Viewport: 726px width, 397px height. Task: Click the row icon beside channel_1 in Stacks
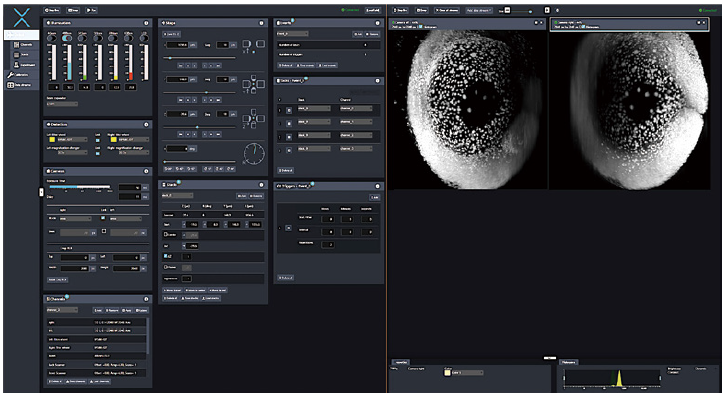(x=289, y=124)
